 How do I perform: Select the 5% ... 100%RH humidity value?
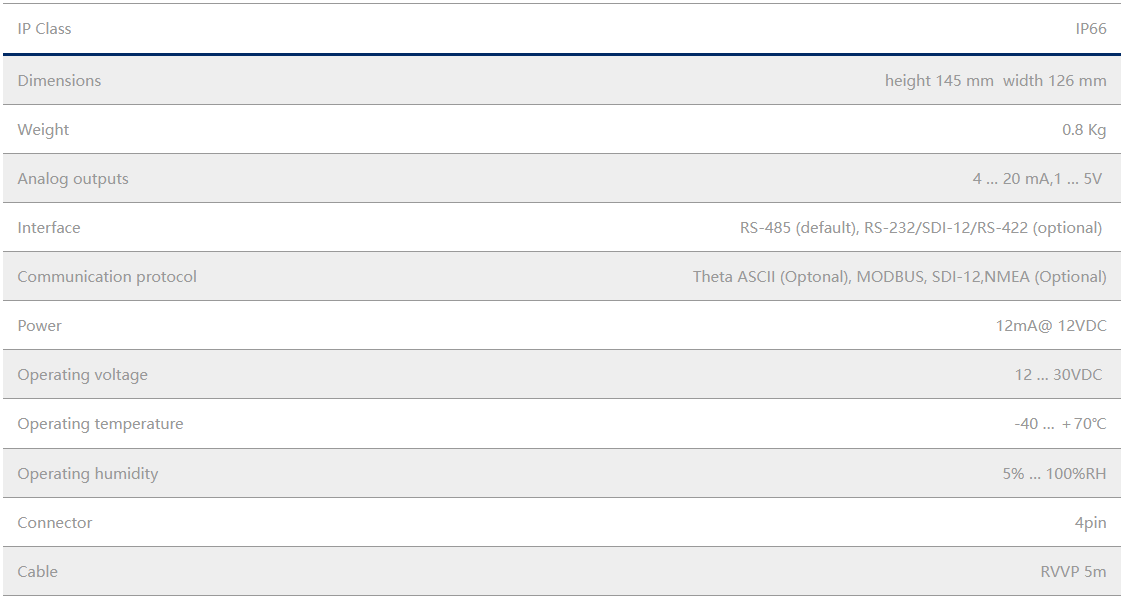(x=1054, y=474)
